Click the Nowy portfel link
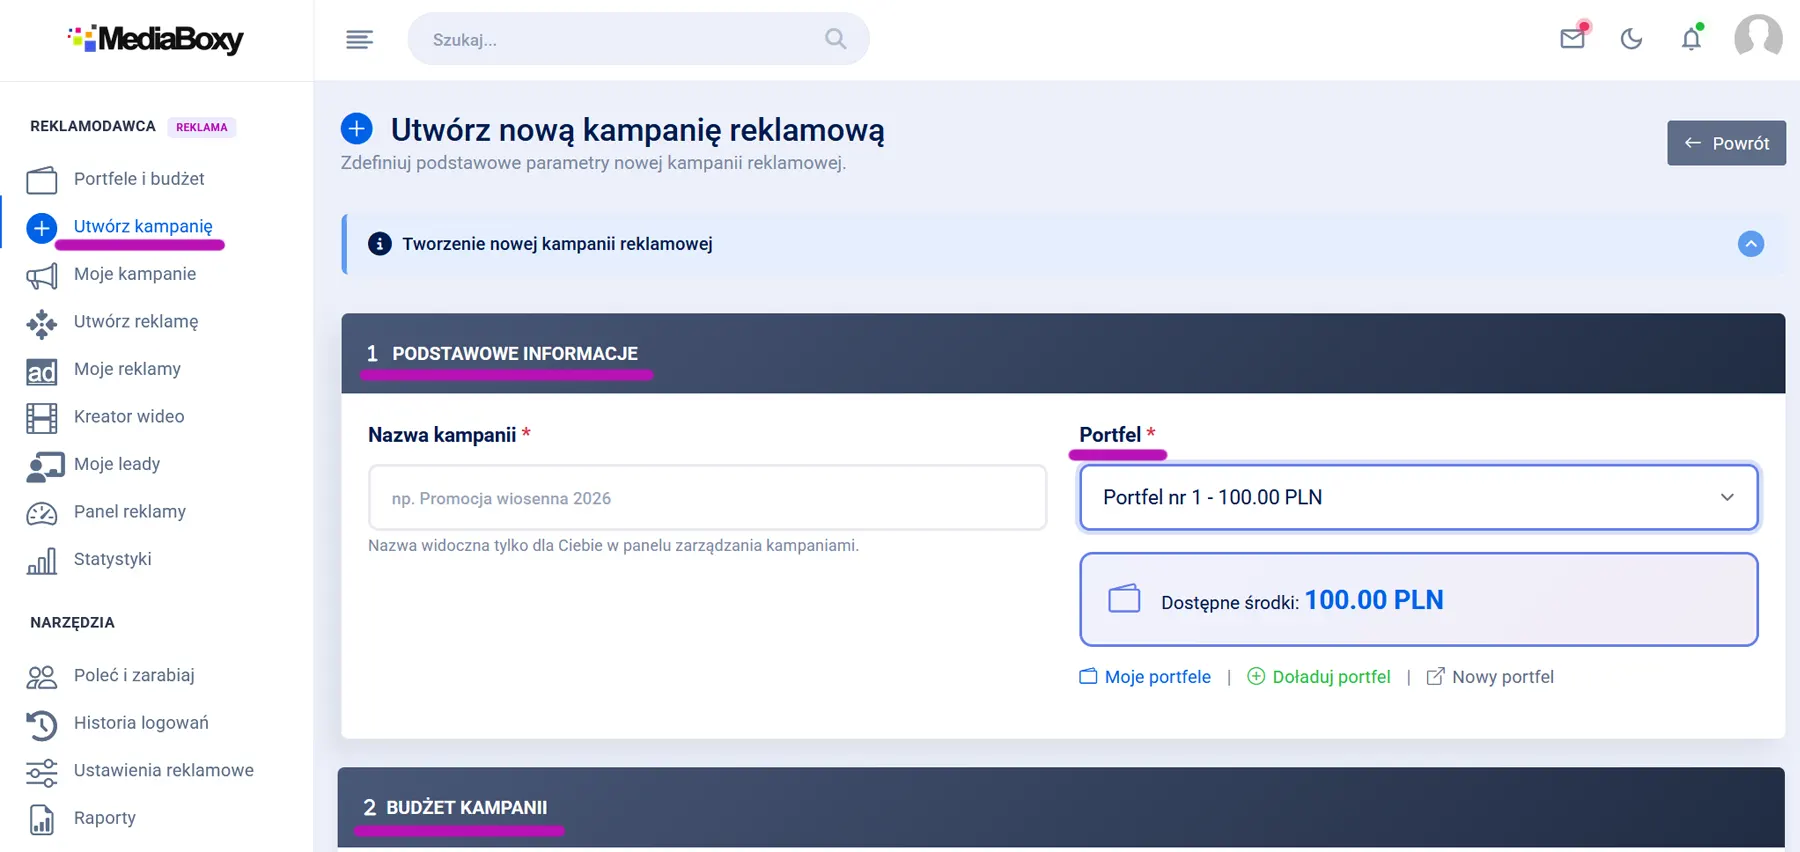Image resolution: width=1800 pixels, height=852 pixels. [x=1490, y=677]
